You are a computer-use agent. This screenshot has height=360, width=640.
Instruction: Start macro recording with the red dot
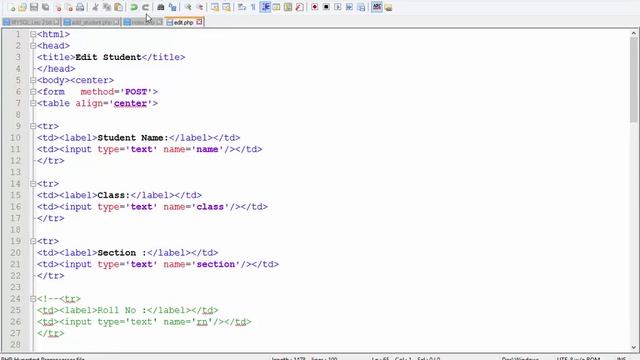pyautogui.click(x=315, y=7)
